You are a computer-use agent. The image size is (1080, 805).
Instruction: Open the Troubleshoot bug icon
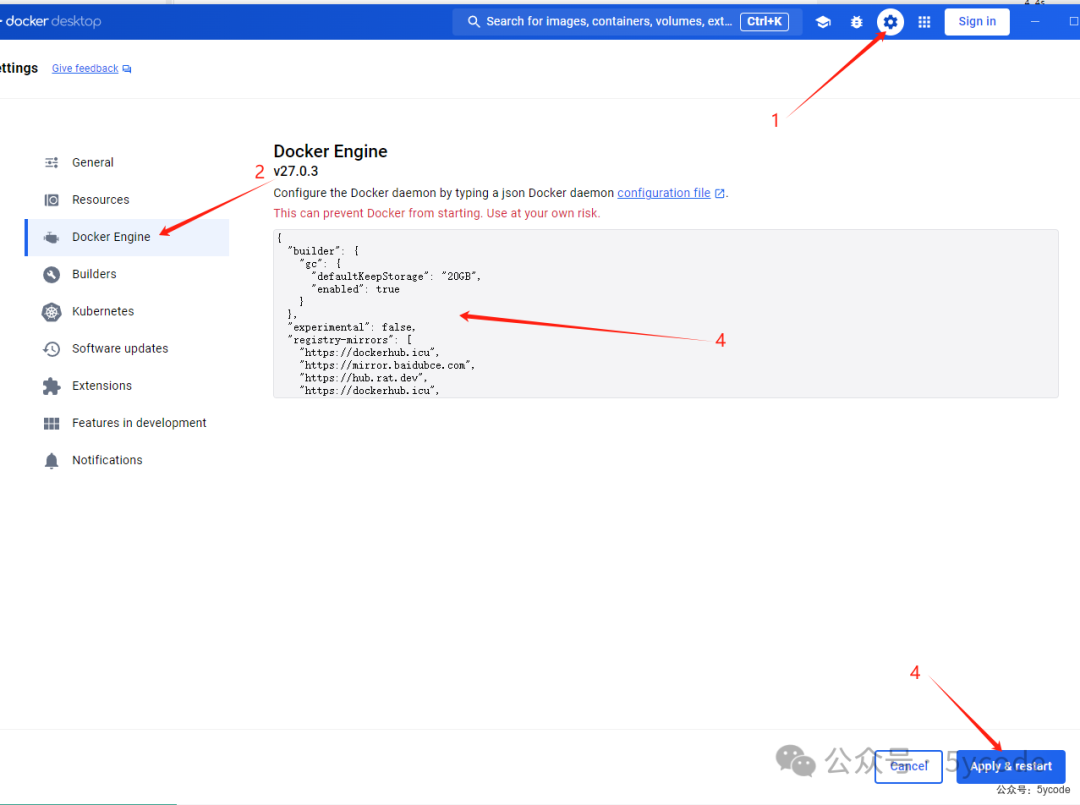(856, 21)
